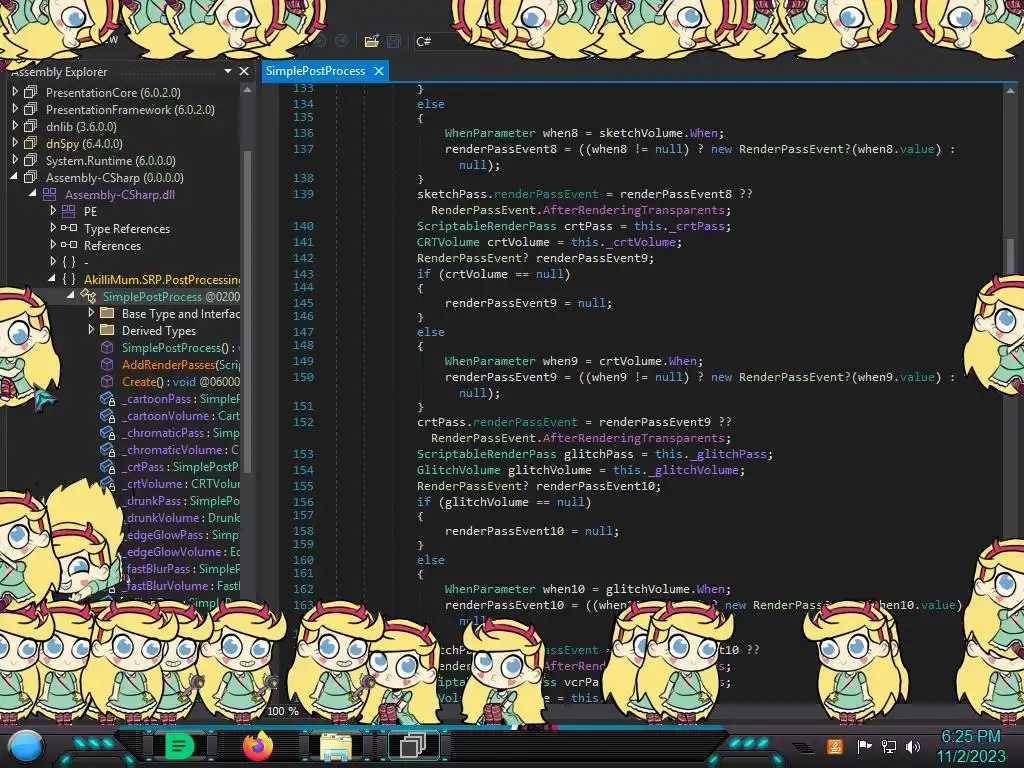Screen dimensions: 1024x768
Task: Click the _chromaticPass field icon
Action: [x=107, y=432]
